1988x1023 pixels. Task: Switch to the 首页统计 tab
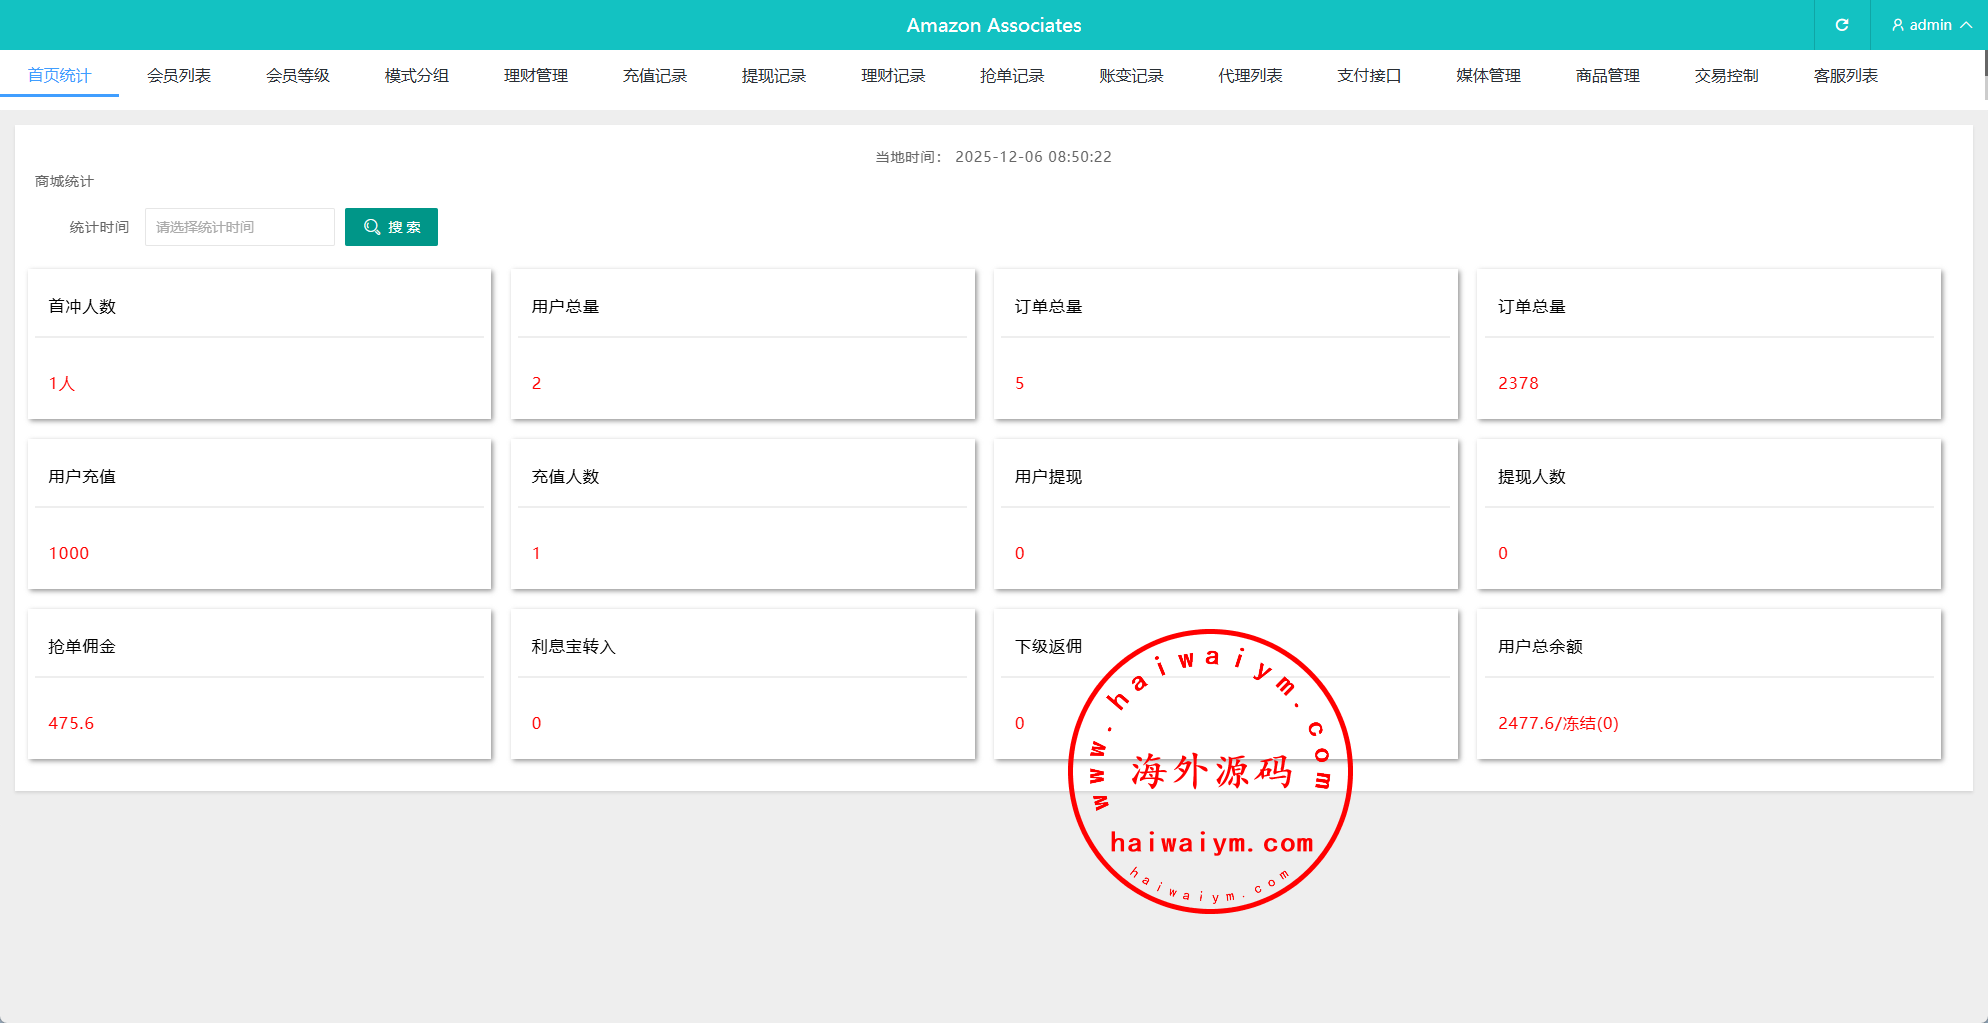59,76
